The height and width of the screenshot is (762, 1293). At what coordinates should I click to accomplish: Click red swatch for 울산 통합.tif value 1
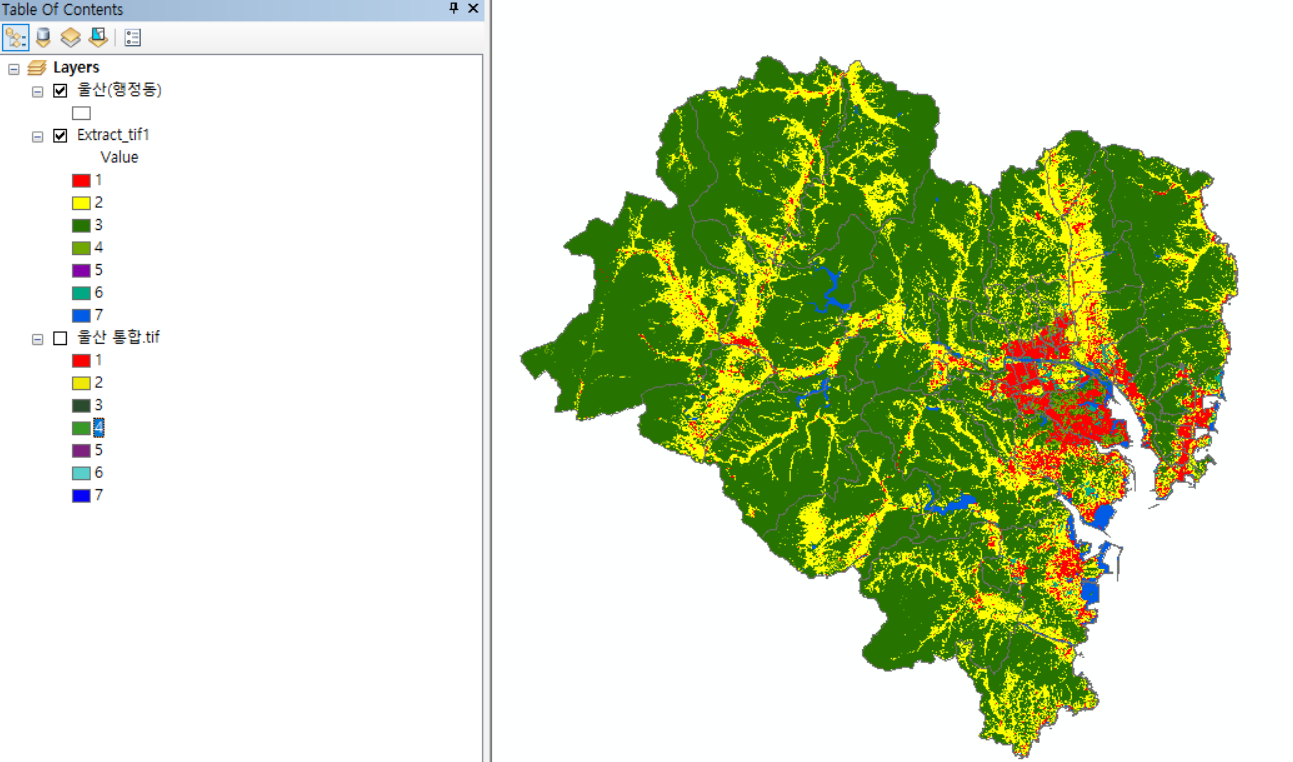tap(81, 360)
